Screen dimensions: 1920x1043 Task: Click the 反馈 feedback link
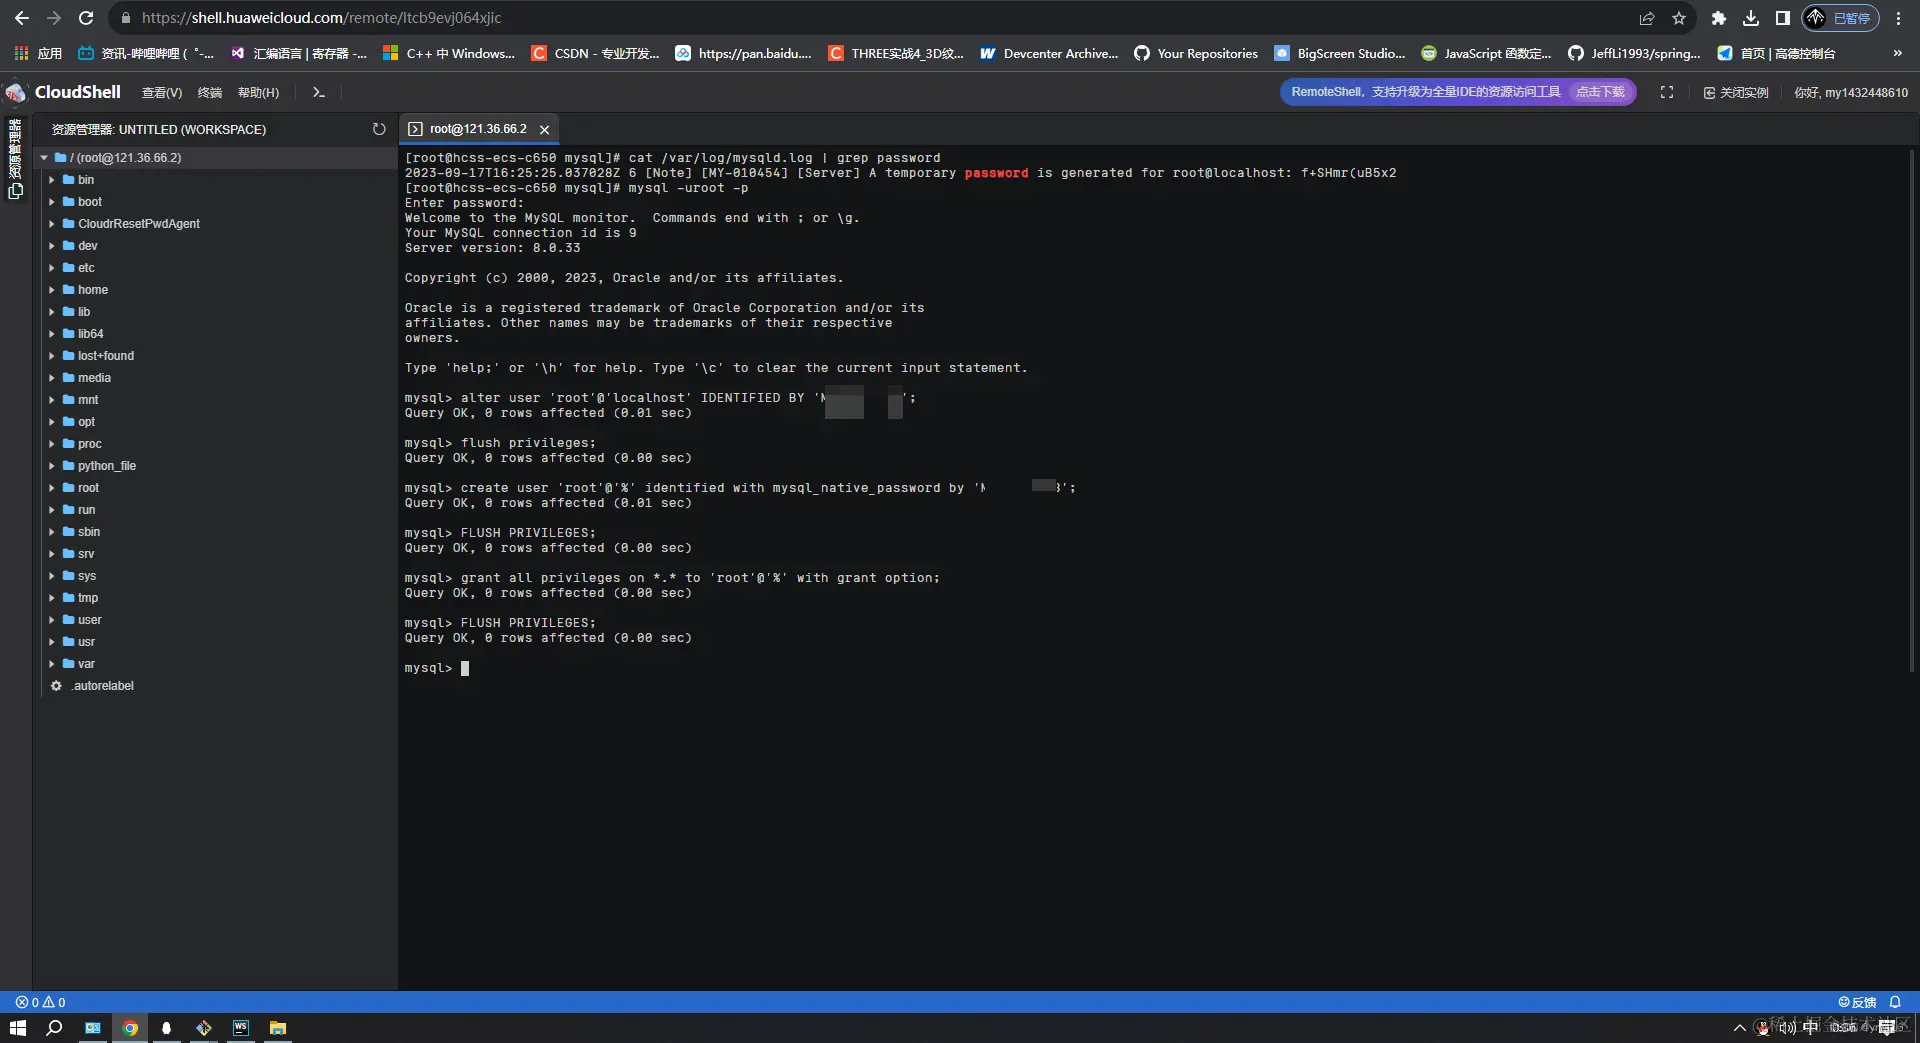tap(1861, 1002)
